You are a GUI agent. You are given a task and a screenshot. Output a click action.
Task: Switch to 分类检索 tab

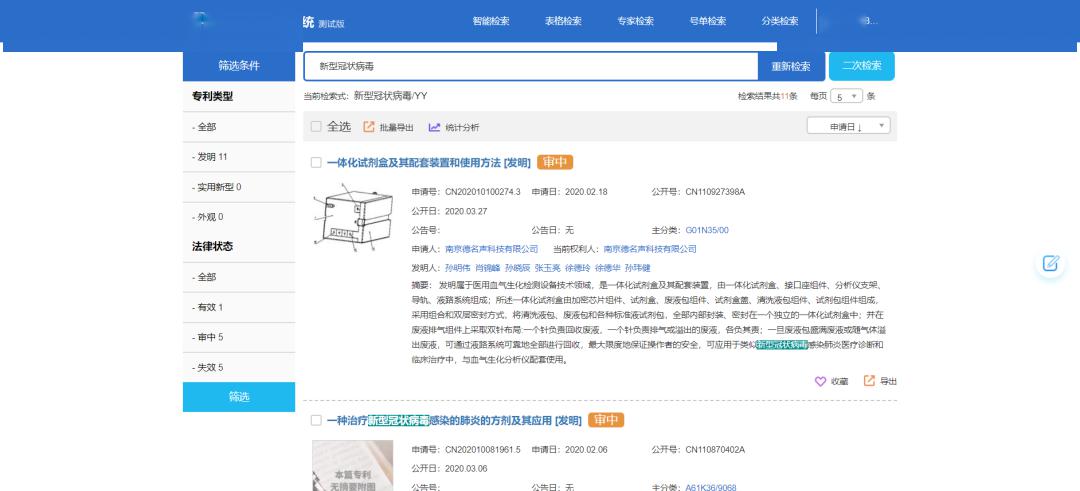(x=780, y=21)
